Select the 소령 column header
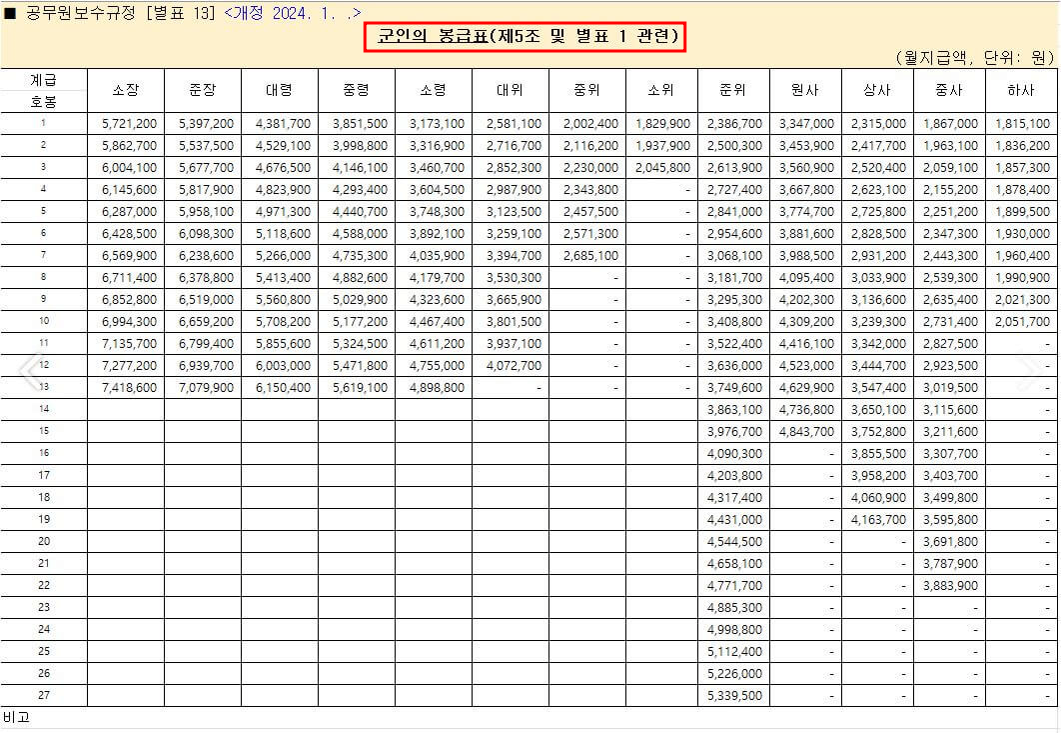The width and height of the screenshot is (1061, 733). [x=433, y=90]
